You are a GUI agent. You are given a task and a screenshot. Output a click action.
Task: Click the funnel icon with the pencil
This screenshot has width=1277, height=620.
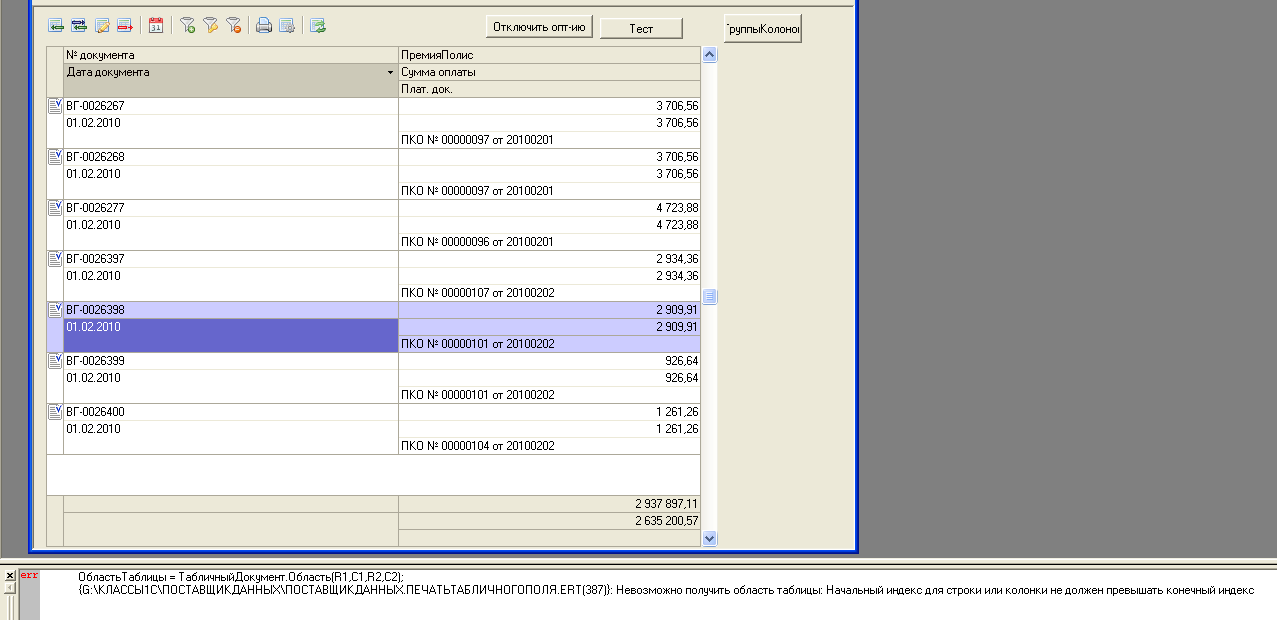tap(210, 26)
